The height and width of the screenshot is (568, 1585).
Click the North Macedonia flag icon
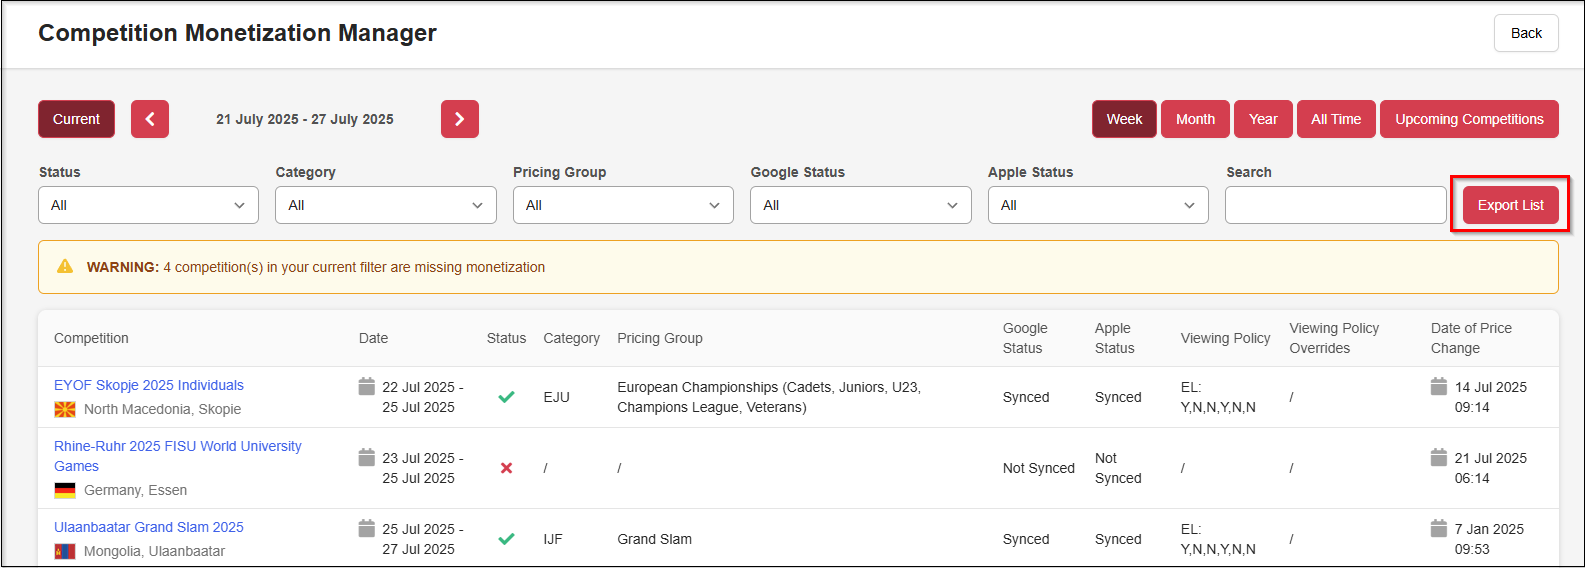(65, 409)
